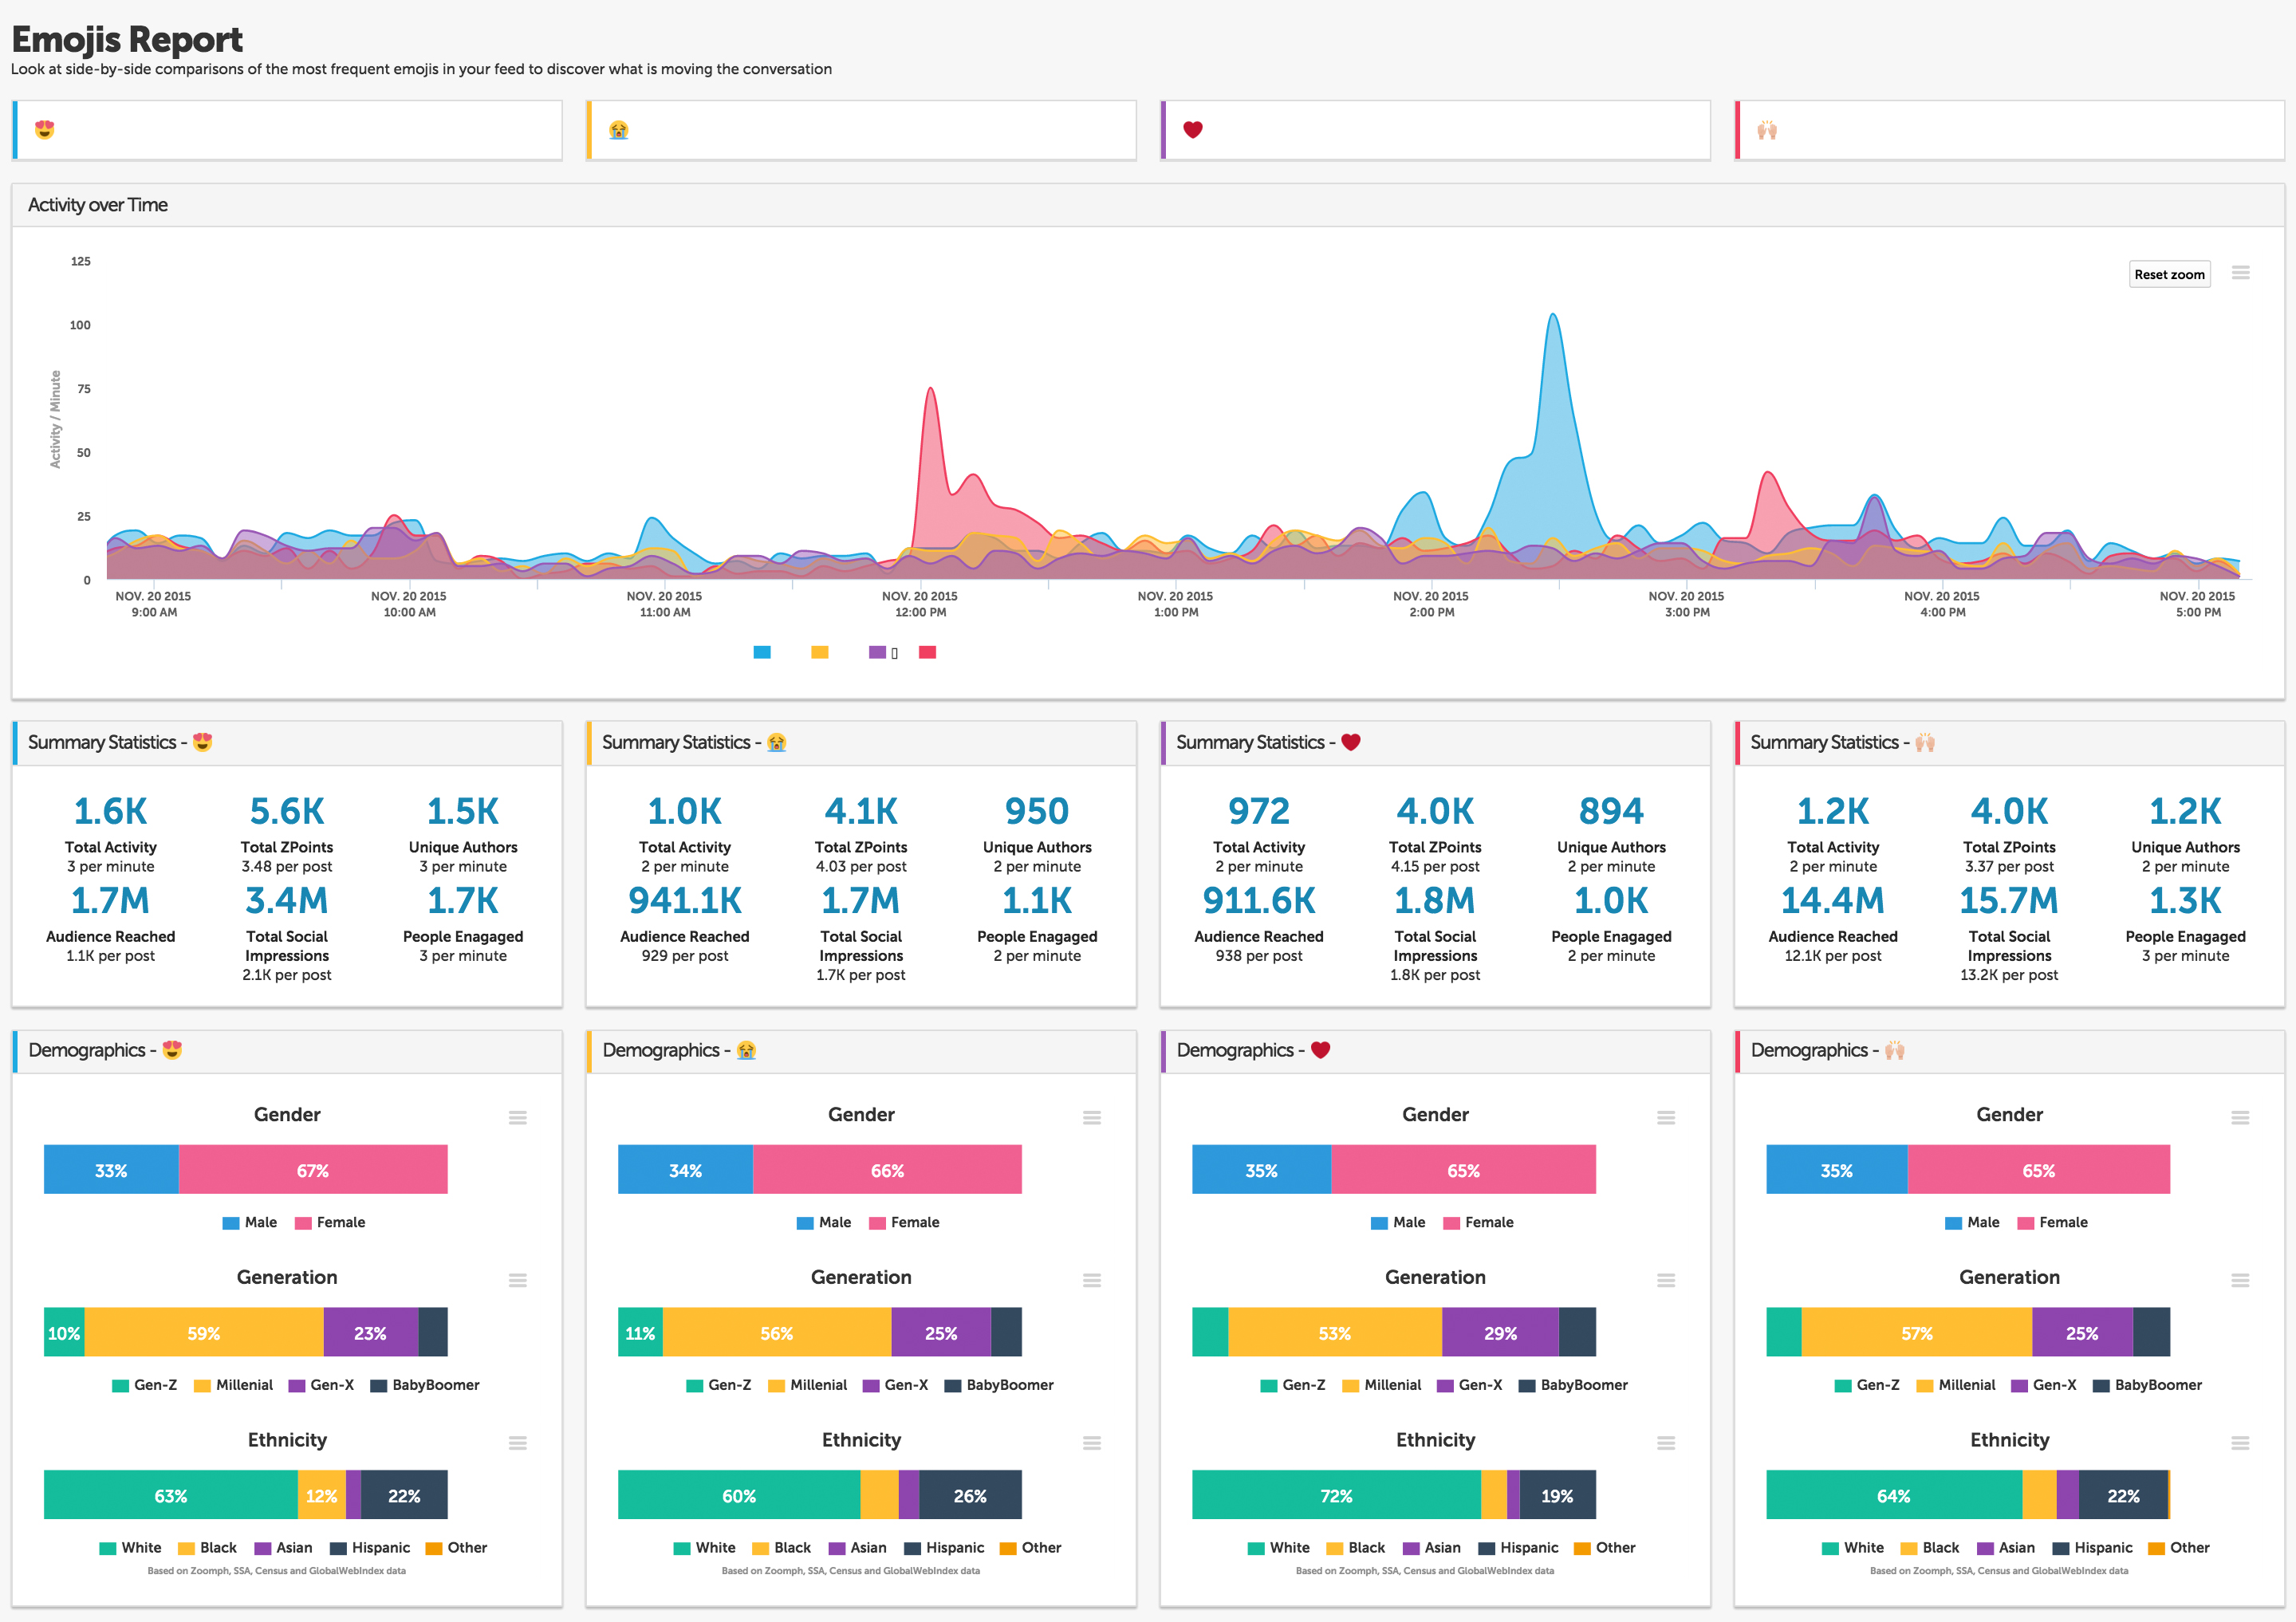Click the 12% Black ethnicity bar segment
The width and height of the screenshot is (2296, 1622).
pyautogui.click(x=322, y=1496)
